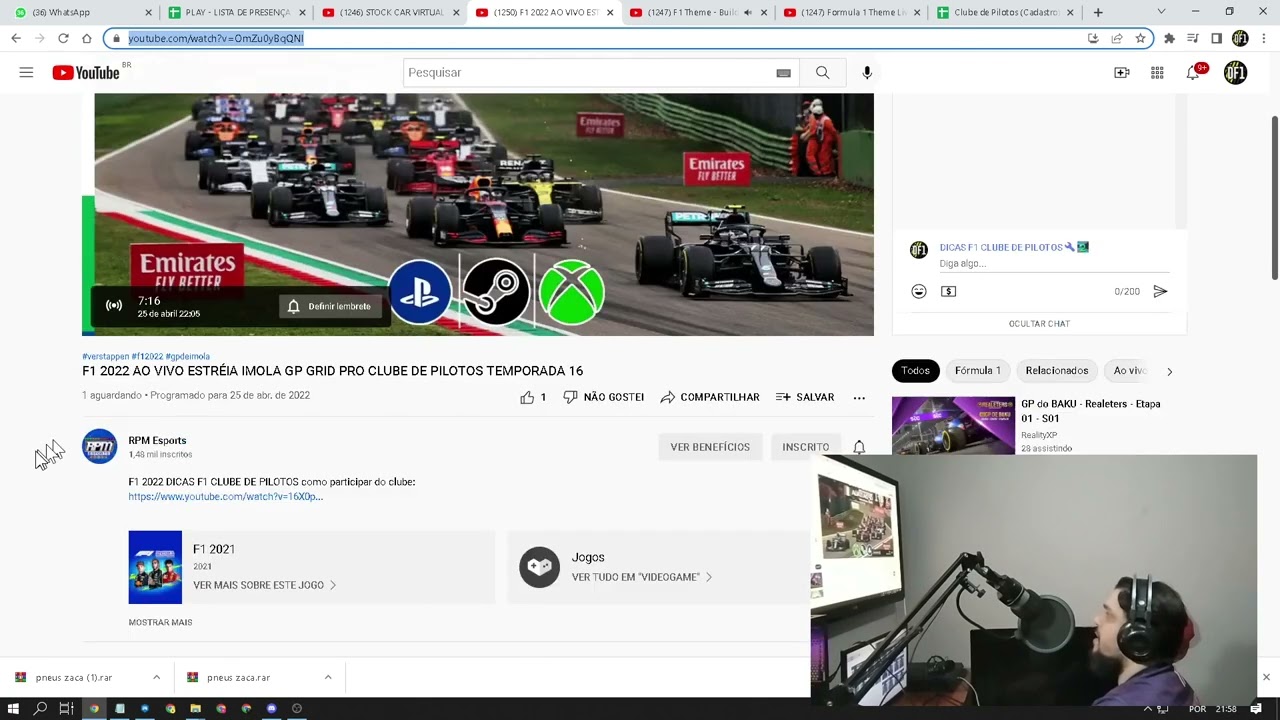Open the Create video camera icon
The height and width of the screenshot is (720, 1280).
pyautogui.click(x=1121, y=72)
